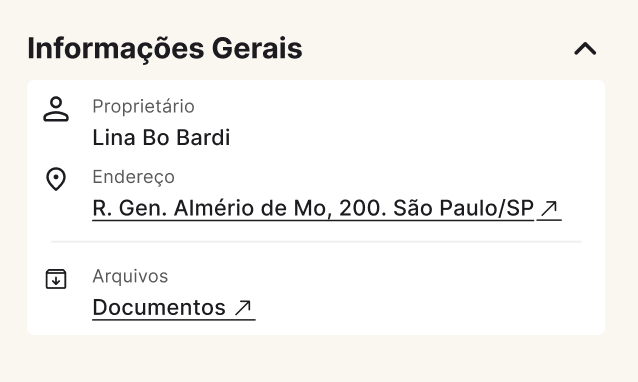Click the beige background below the card
Screen dimensions: 638x382
click(x=319, y=360)
